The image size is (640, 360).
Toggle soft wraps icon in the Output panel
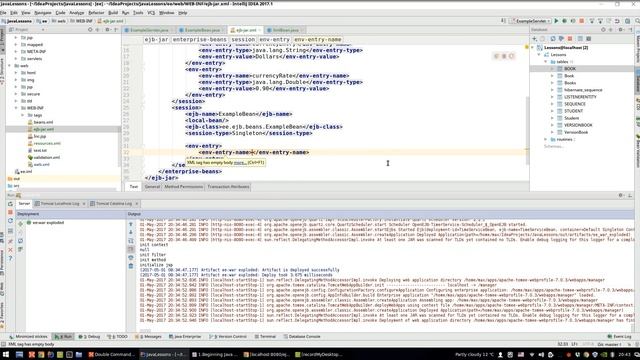(131, 241)
